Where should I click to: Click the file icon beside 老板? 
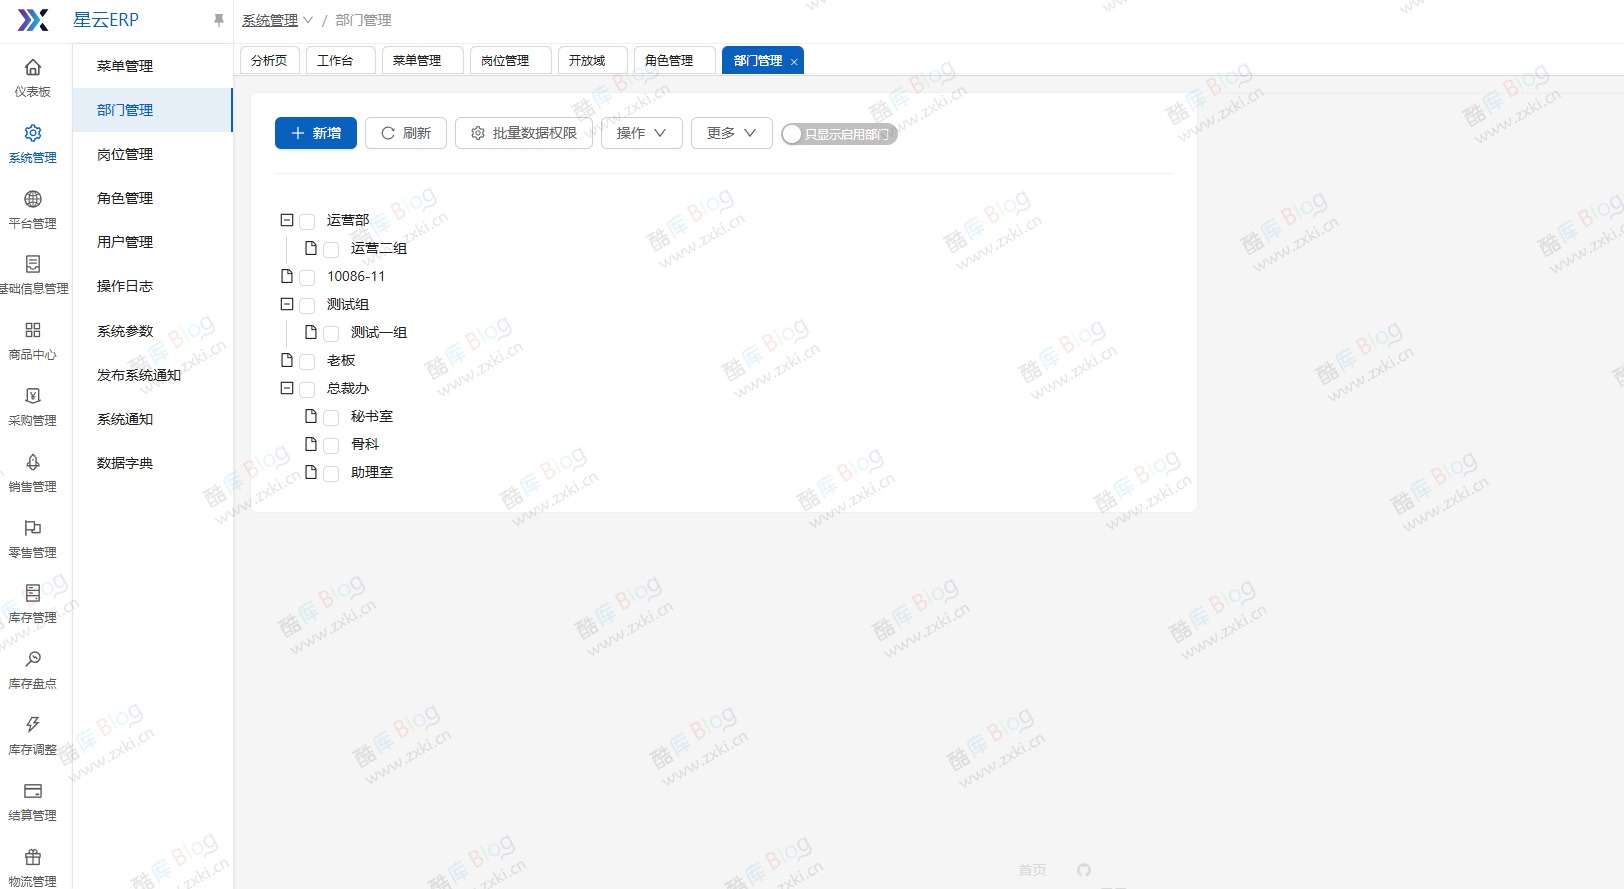tap(287, 360)
